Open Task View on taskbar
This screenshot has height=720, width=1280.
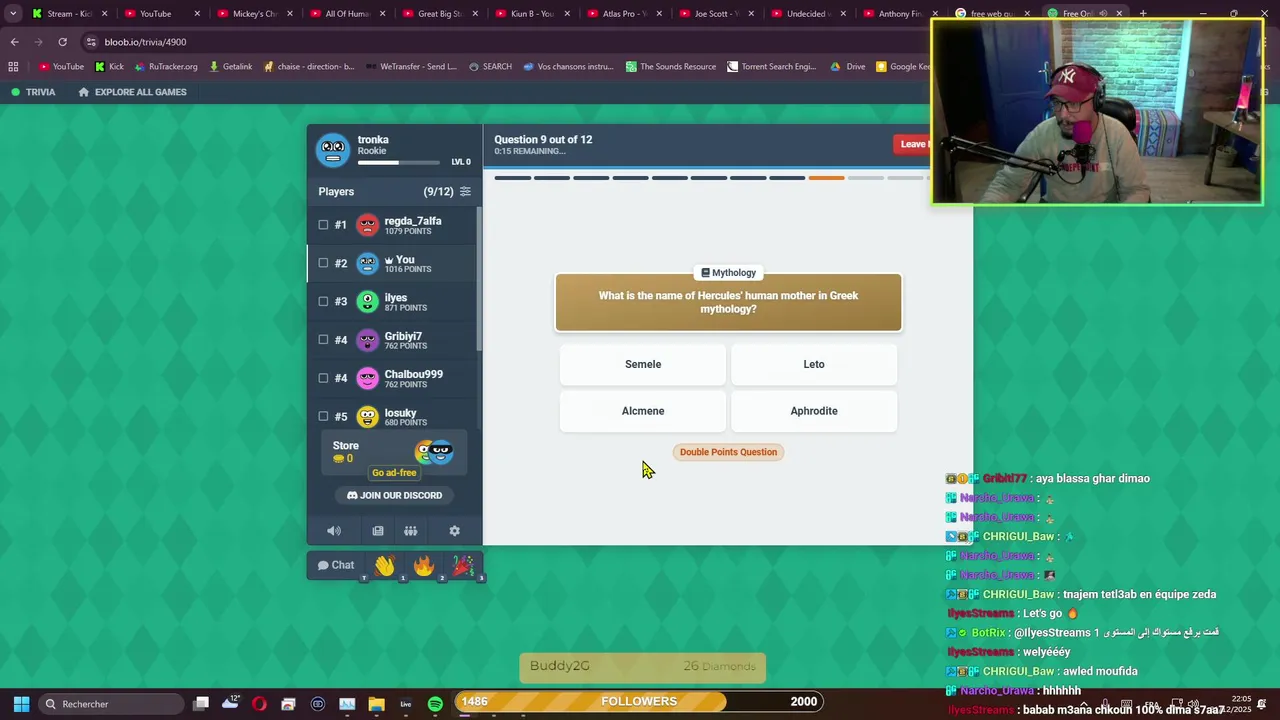point(201,704)
